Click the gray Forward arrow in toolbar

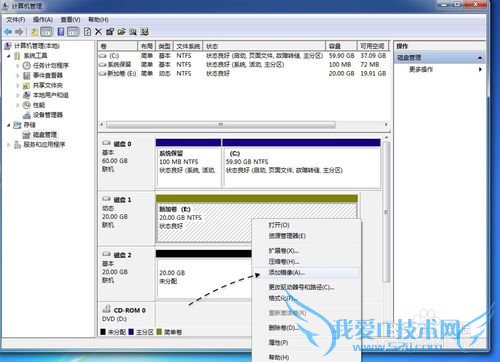coord(19,32)
